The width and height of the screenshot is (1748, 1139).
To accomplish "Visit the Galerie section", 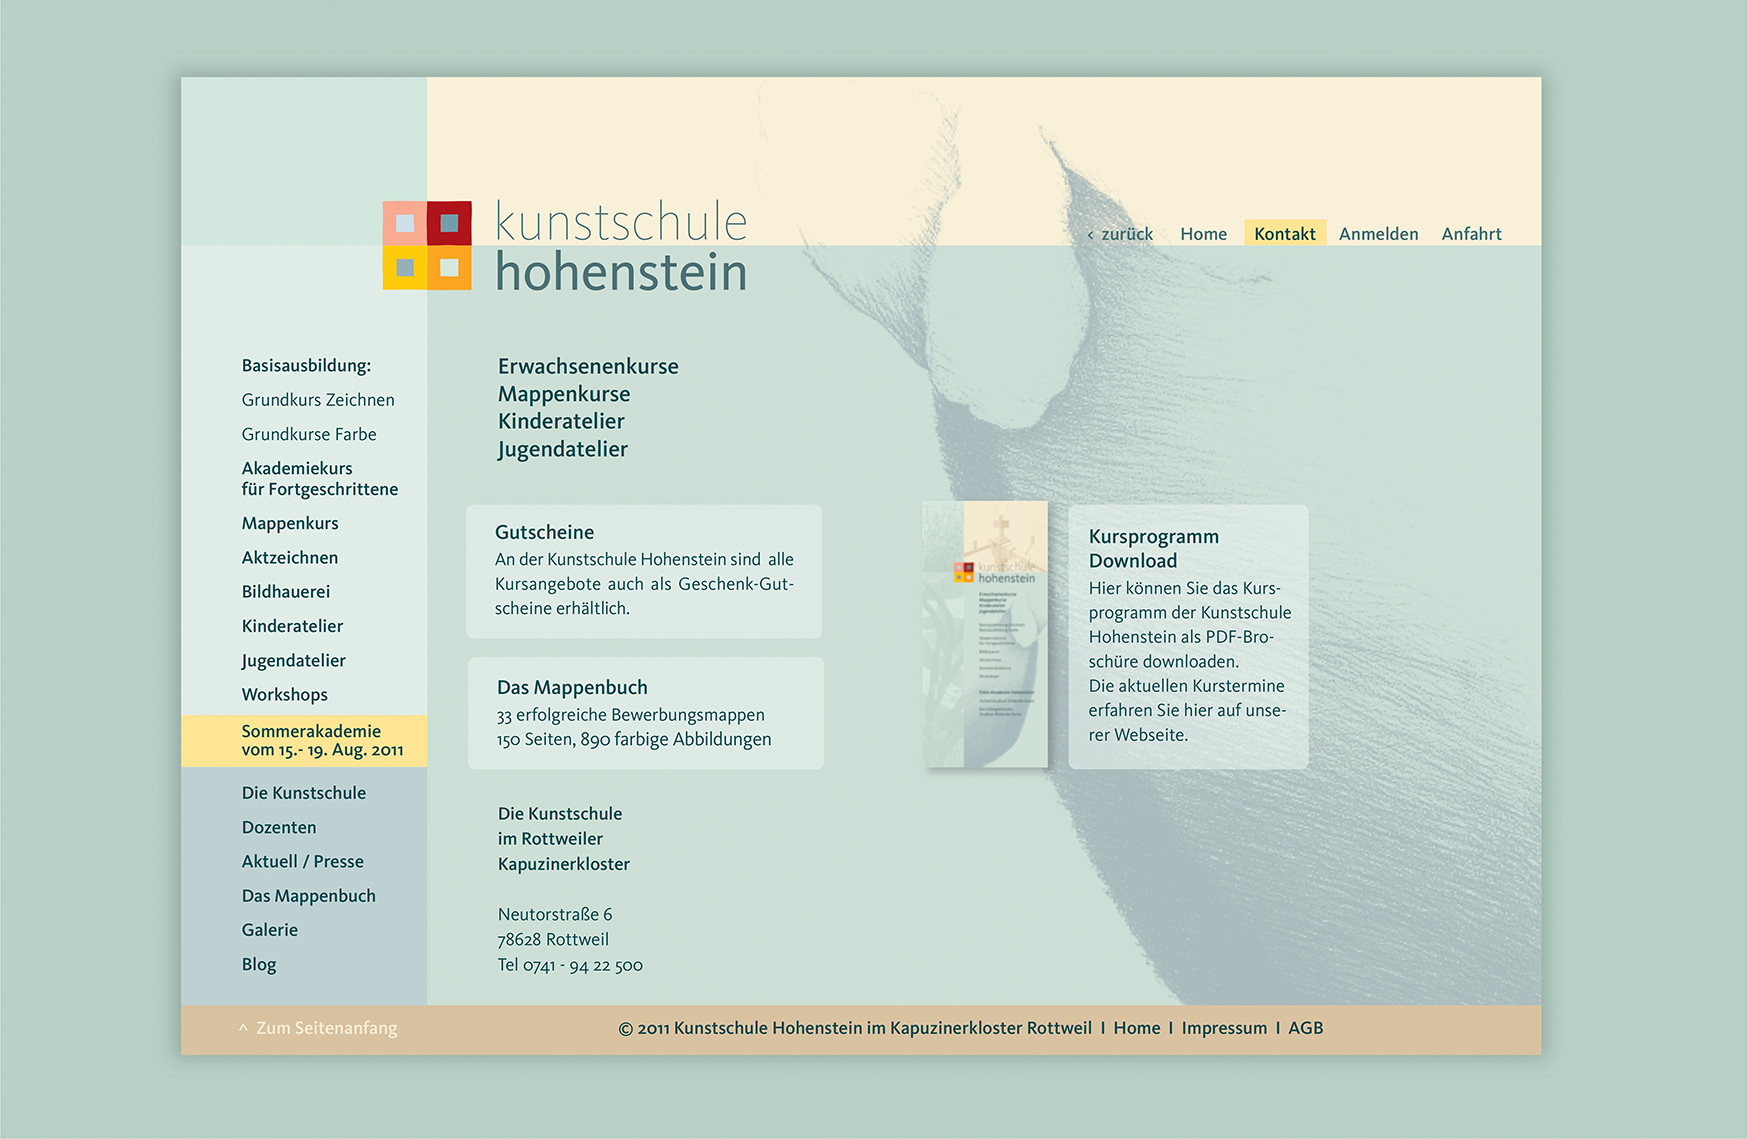I will pyautogui.click(x=270, y=930).
